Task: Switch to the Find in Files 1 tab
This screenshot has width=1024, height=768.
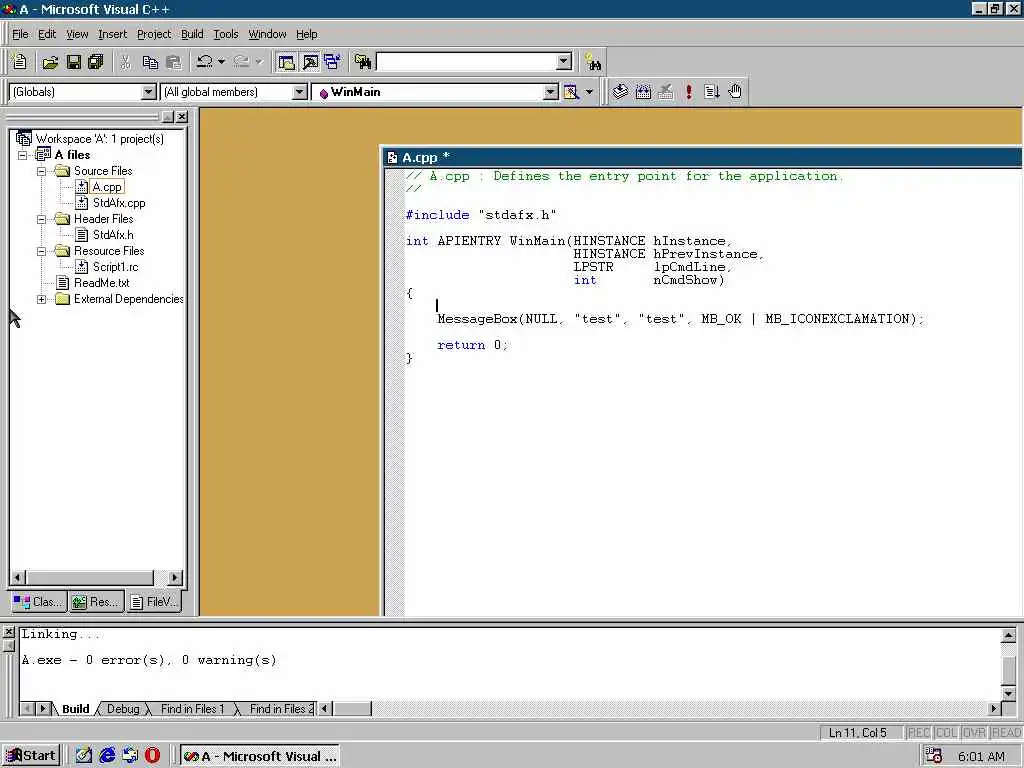Action: point(192,709)
